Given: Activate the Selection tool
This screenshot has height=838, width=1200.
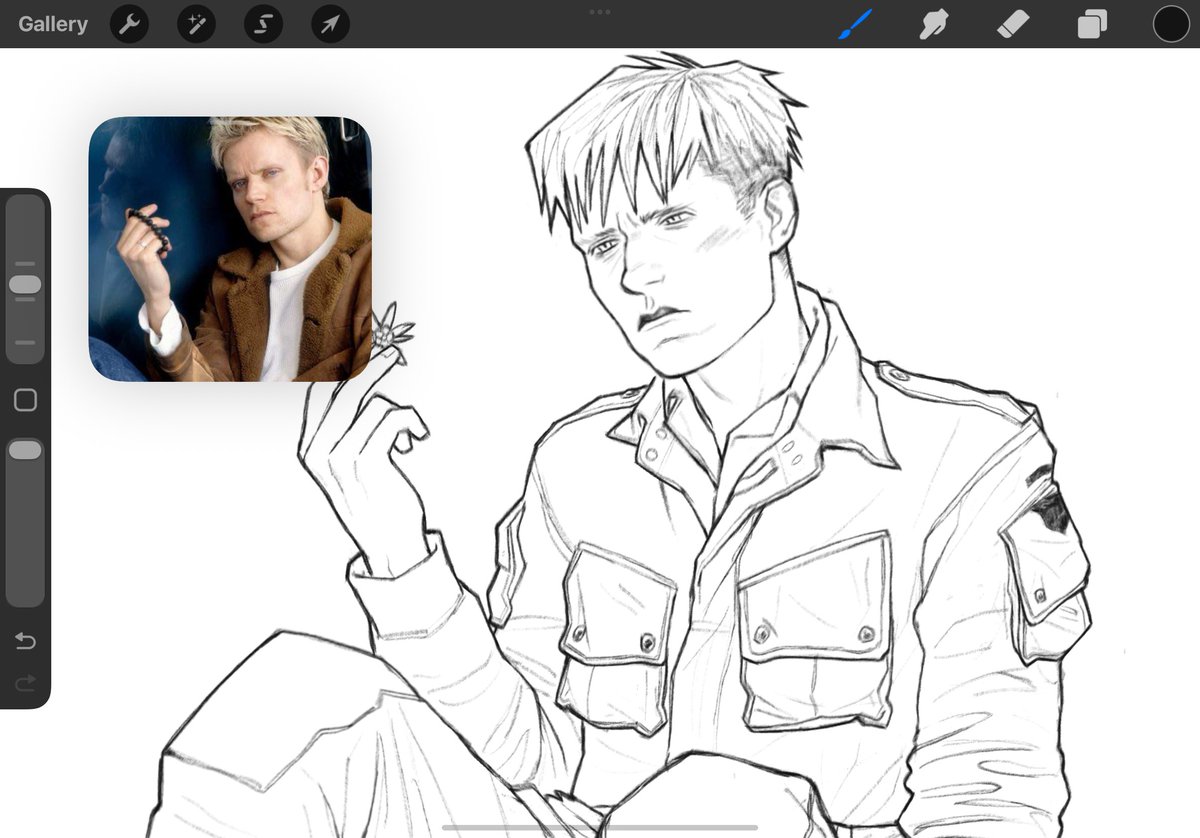Looking at the screenshot, I should tap(263, 24).
